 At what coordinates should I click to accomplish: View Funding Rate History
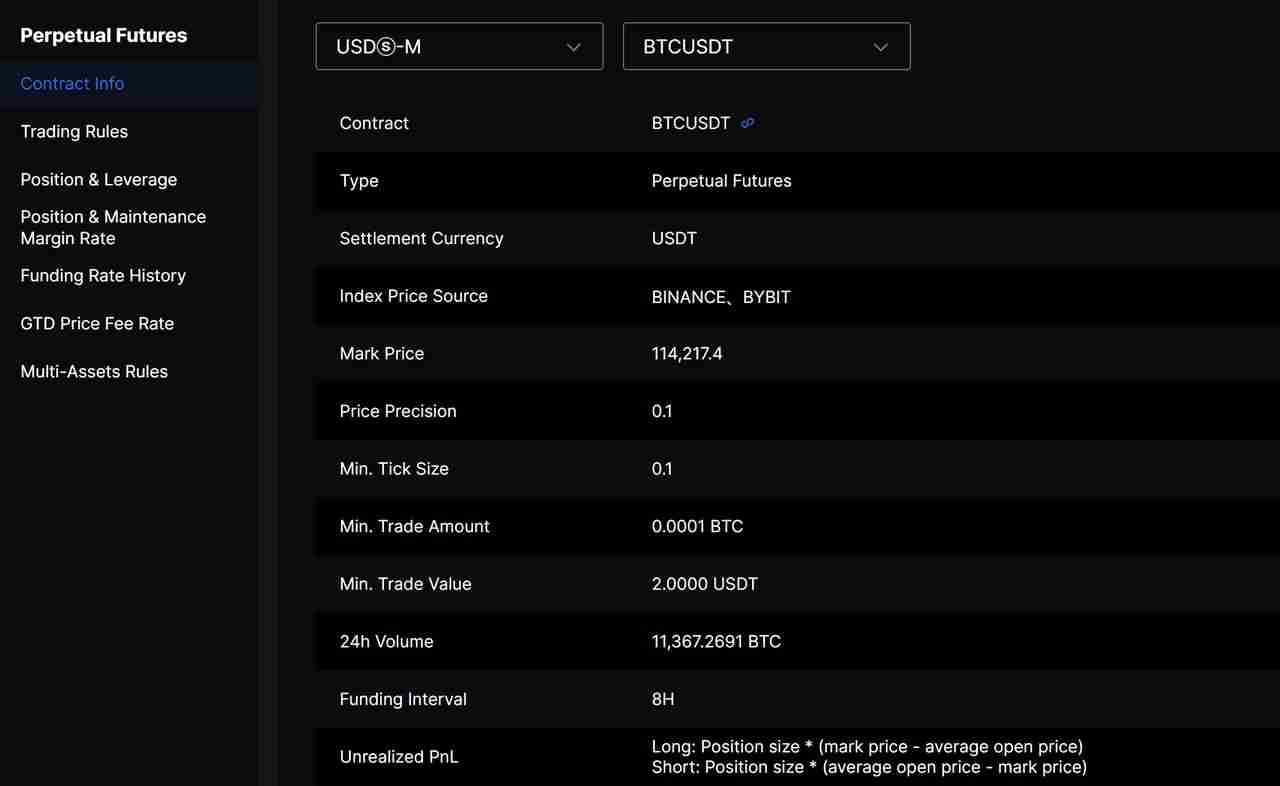point(103,276)
